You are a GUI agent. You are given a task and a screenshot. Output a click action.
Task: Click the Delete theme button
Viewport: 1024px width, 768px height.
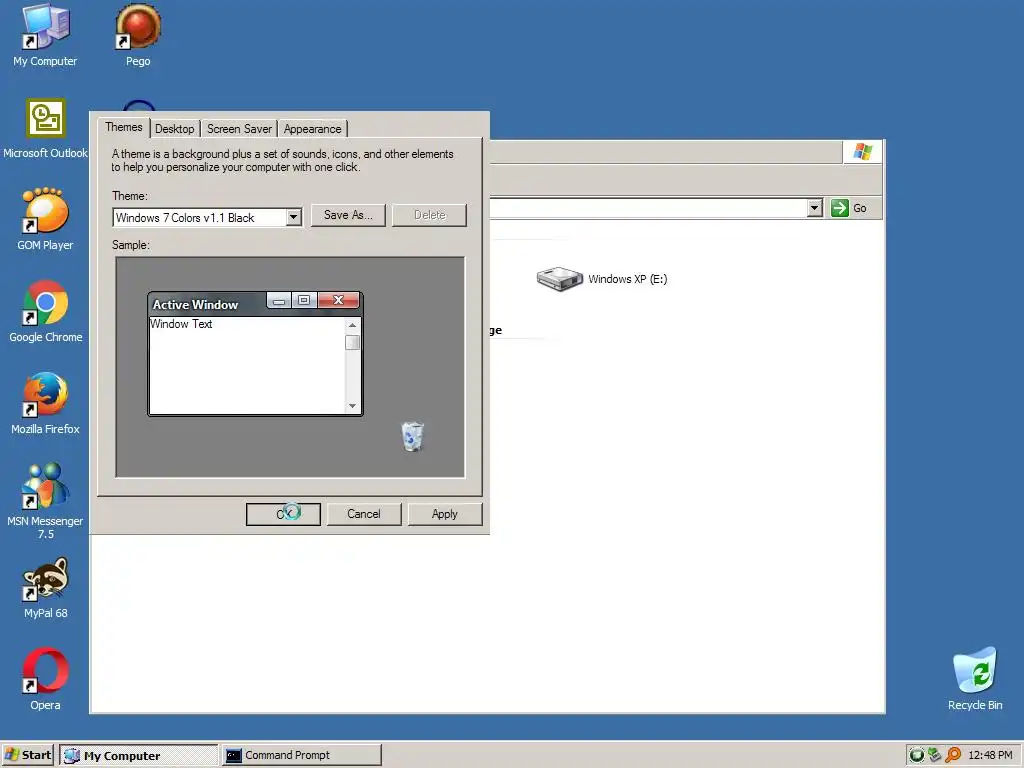(x=429, y=215)
